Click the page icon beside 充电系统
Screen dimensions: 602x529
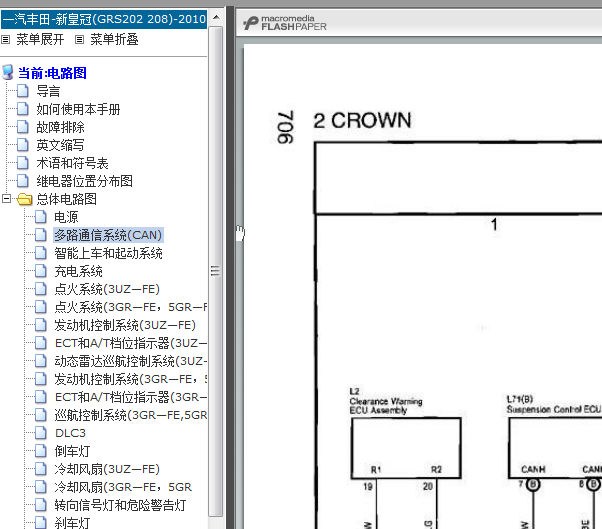pyautogui.click(x=41, y=271)
